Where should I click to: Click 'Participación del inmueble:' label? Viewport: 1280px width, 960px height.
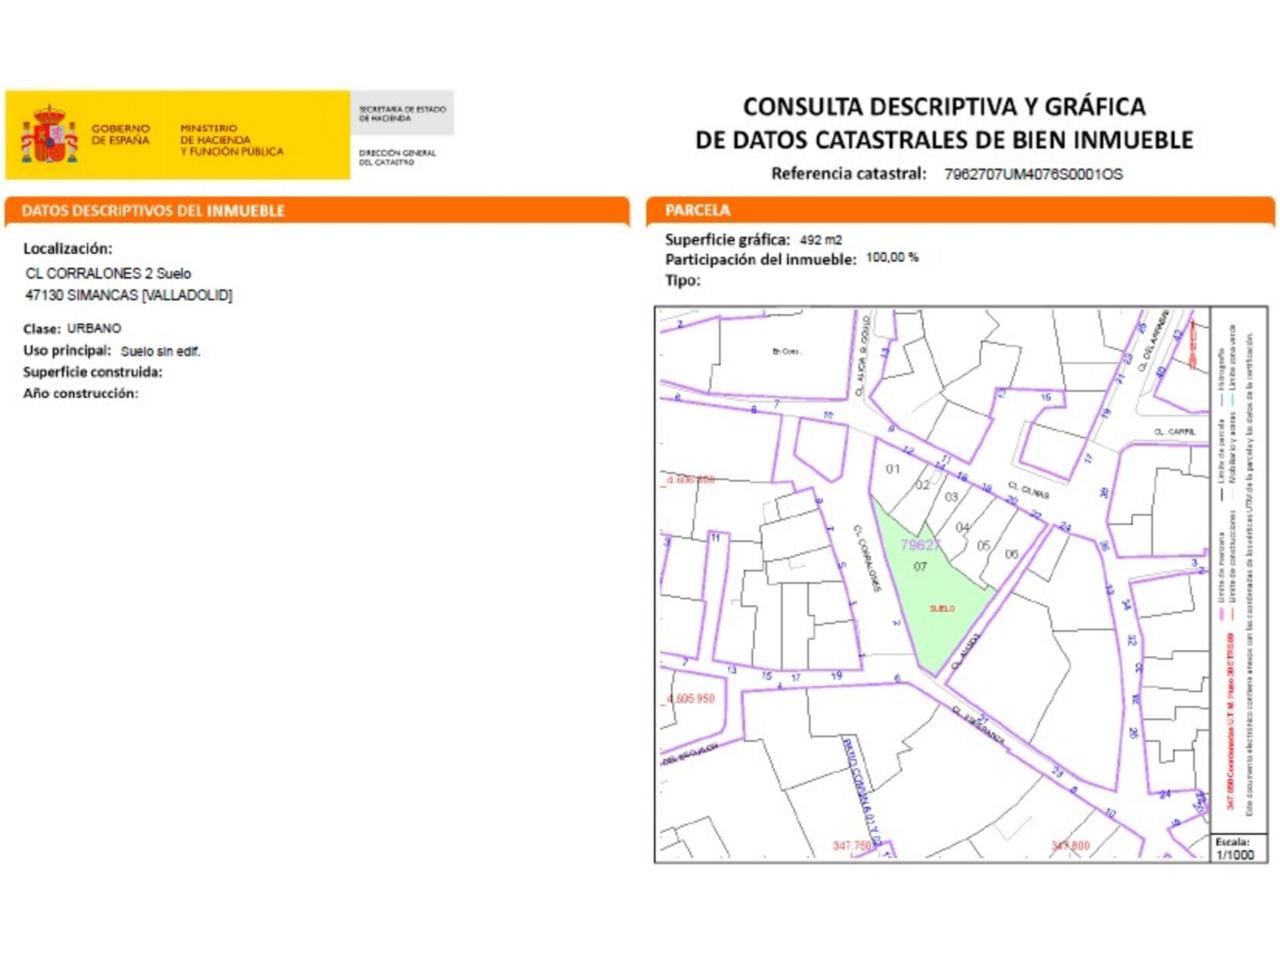(x=761, y=259)
